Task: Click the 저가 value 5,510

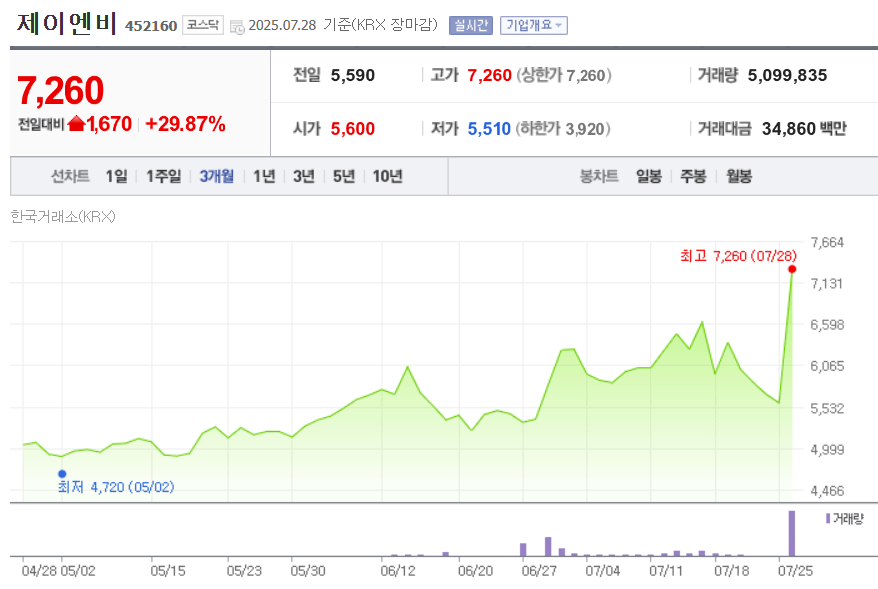Action: coord(489,129)
